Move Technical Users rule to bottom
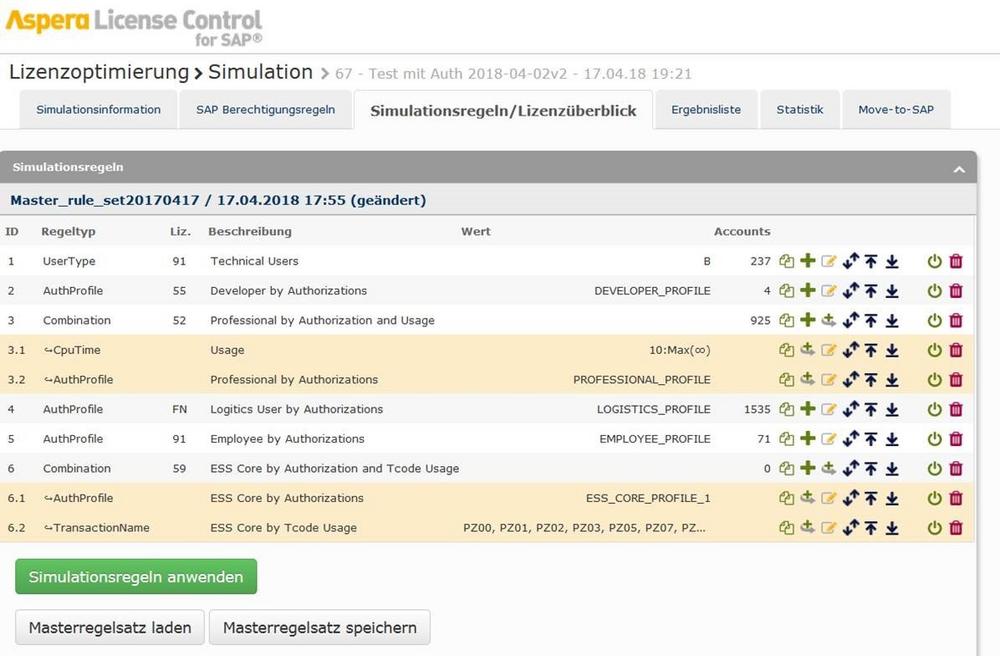This screenshot has width=1000, height=656. [x=892, y=262]
